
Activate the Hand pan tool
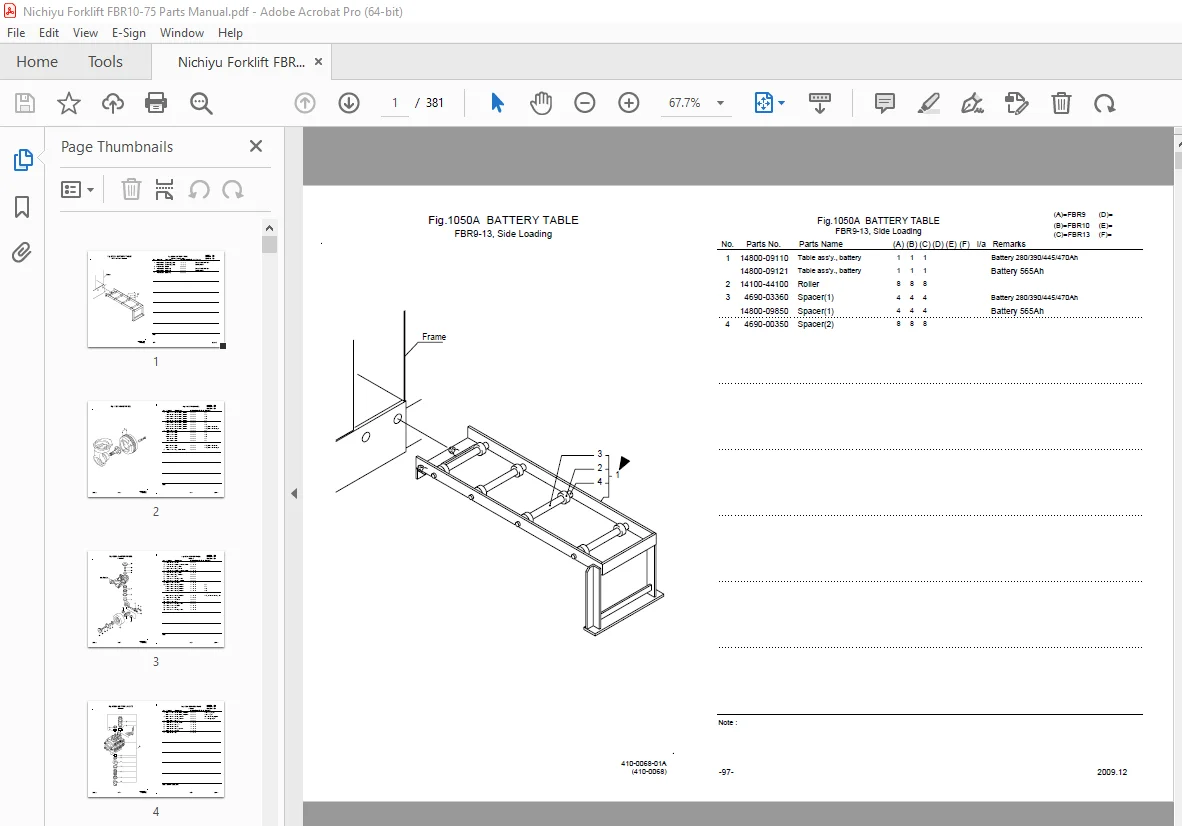click(540, 103)
